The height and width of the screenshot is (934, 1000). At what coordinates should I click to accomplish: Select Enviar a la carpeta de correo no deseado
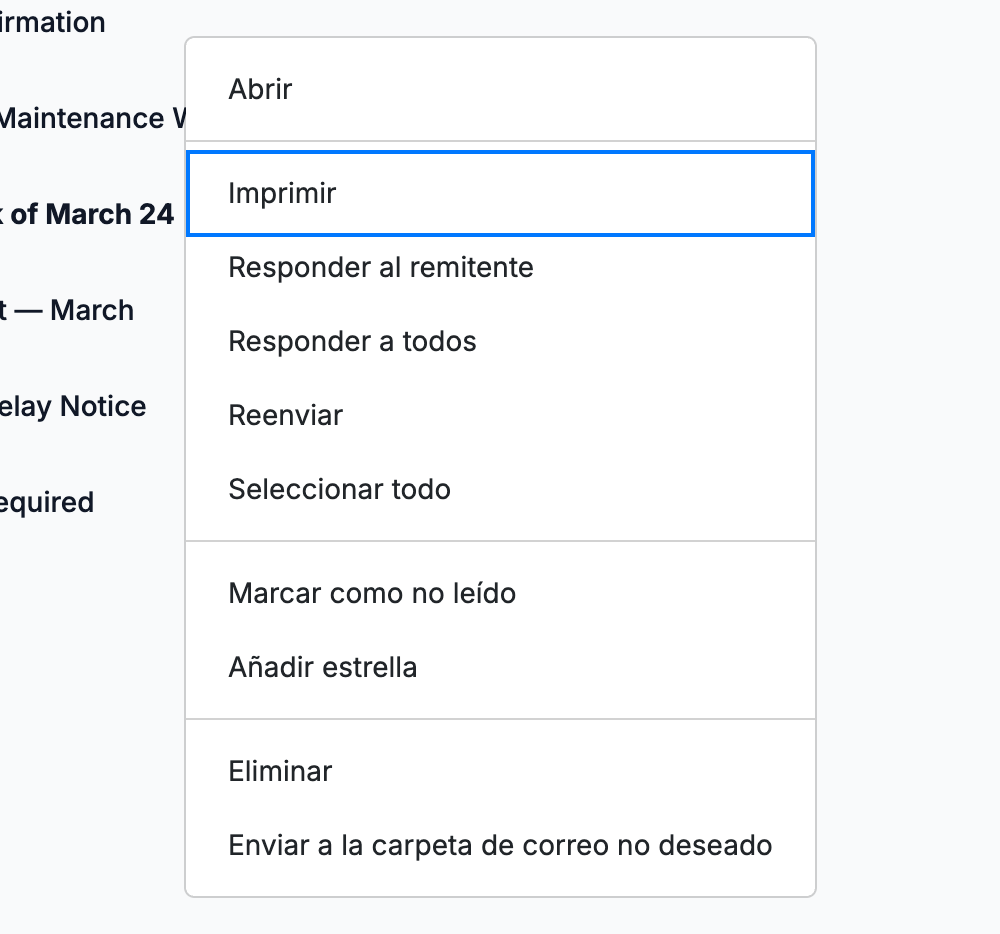pos(500,845)
